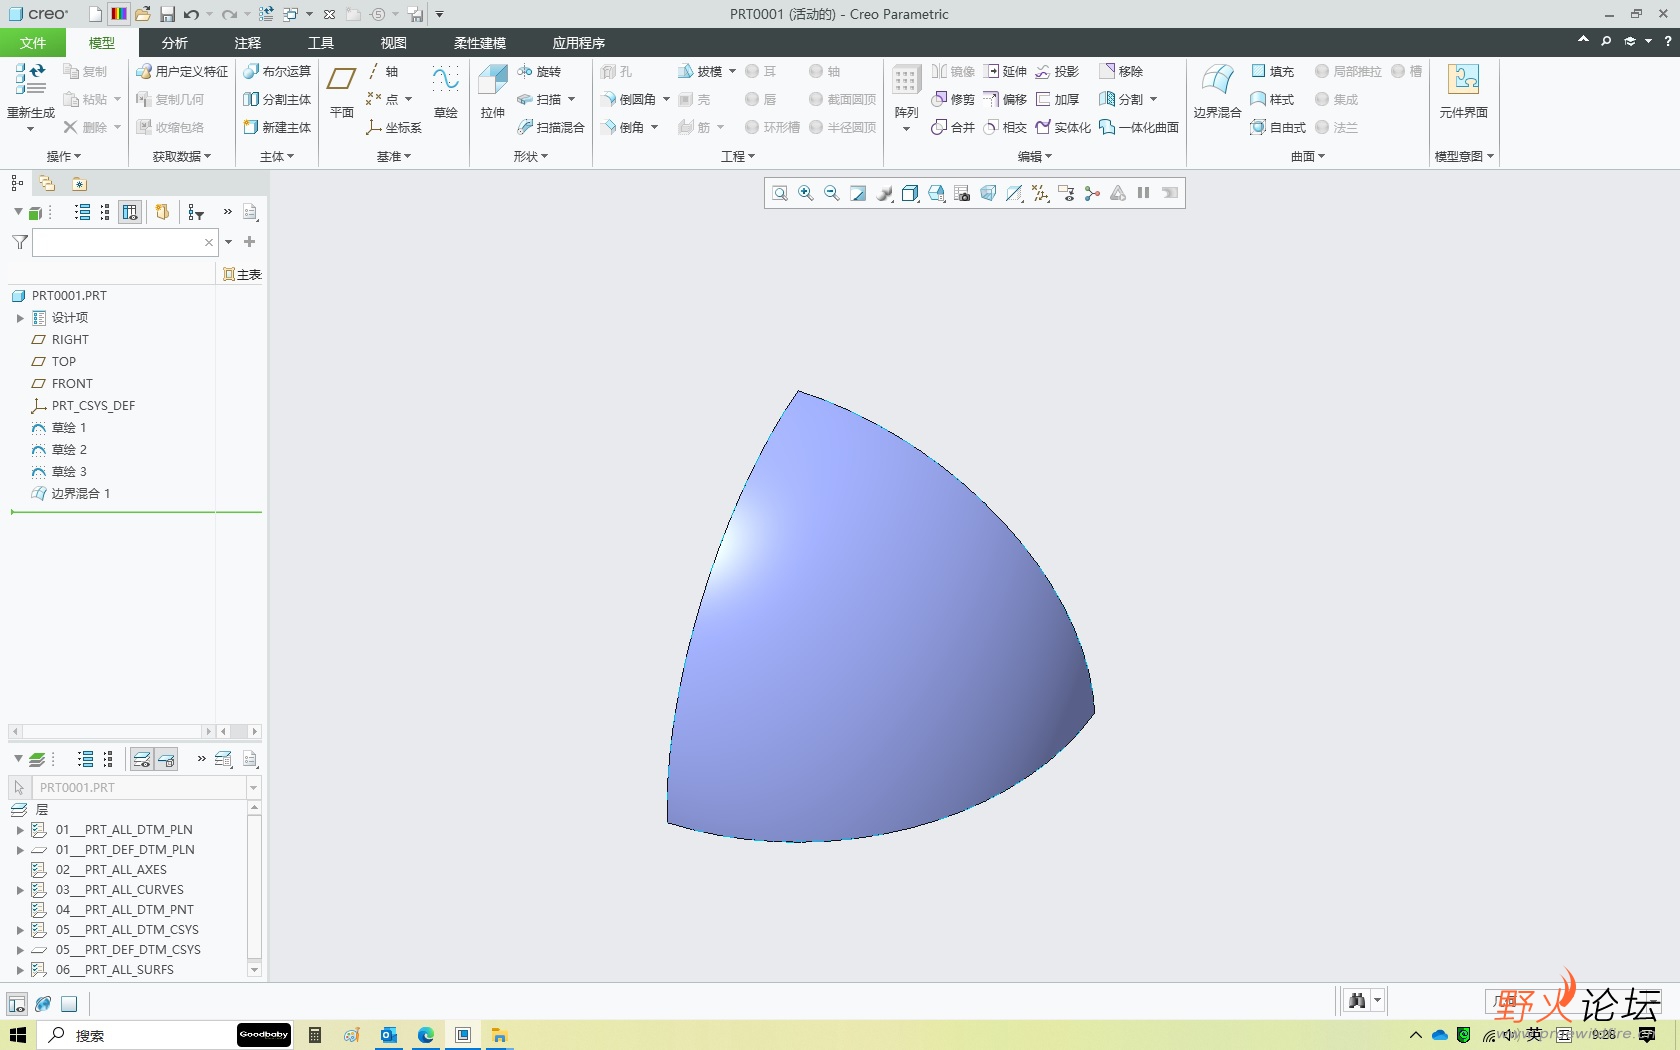Toggle model tree panel in the status bar

click(17, 1004)
